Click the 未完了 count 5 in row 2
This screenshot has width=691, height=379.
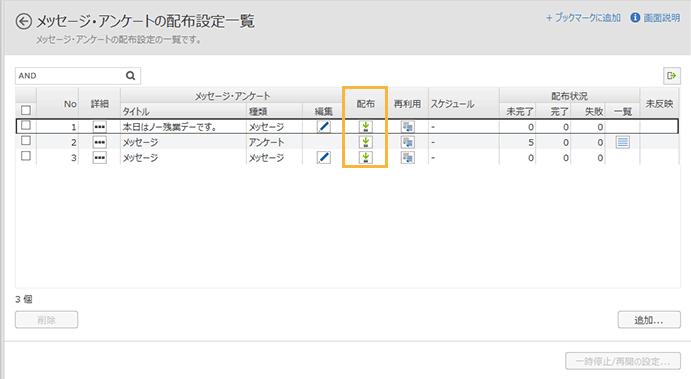pos(531,142)
